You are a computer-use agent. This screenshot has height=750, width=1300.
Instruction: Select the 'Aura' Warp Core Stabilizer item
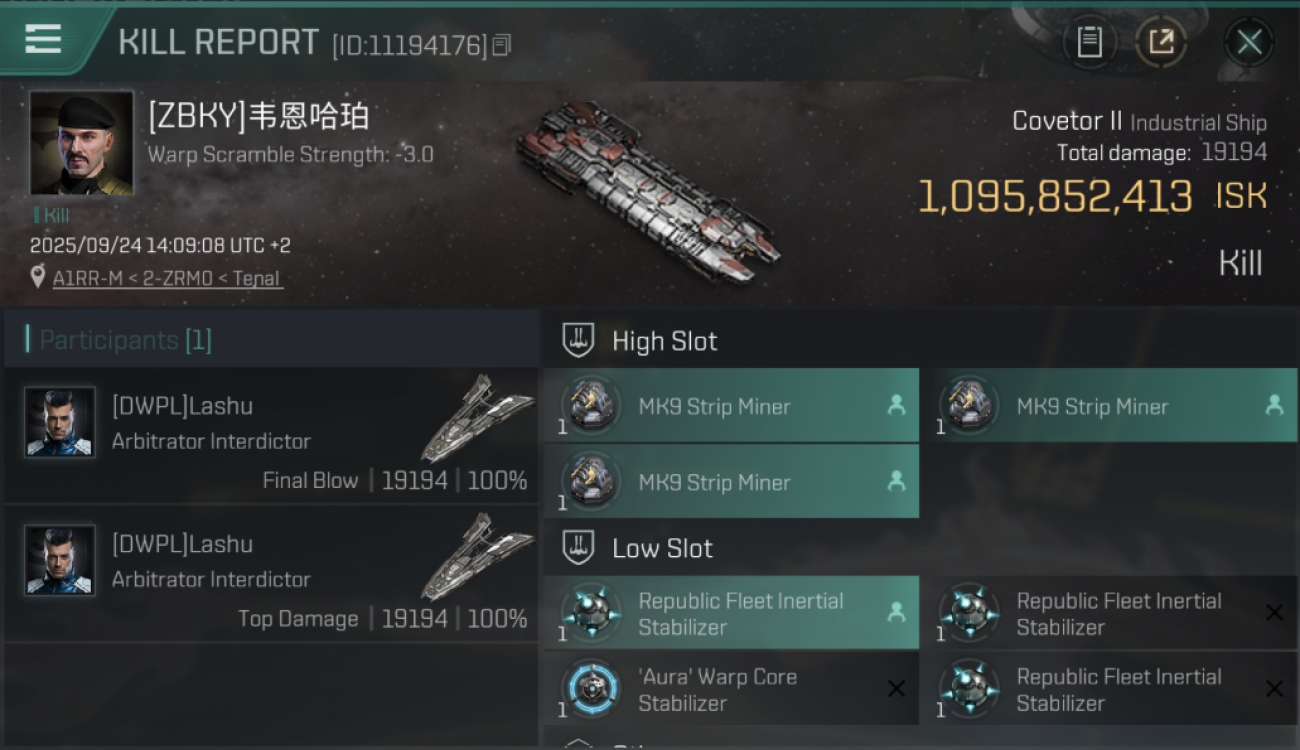click(731, 689)
